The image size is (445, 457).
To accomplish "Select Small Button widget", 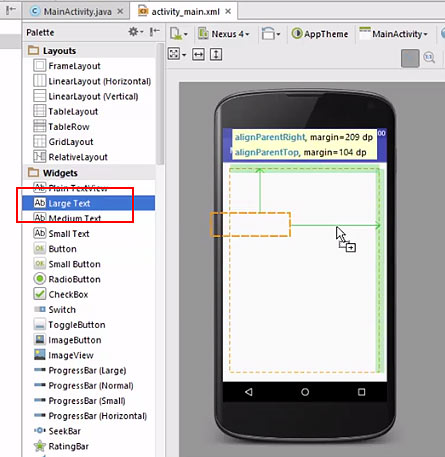I will [x=89, y=264].
